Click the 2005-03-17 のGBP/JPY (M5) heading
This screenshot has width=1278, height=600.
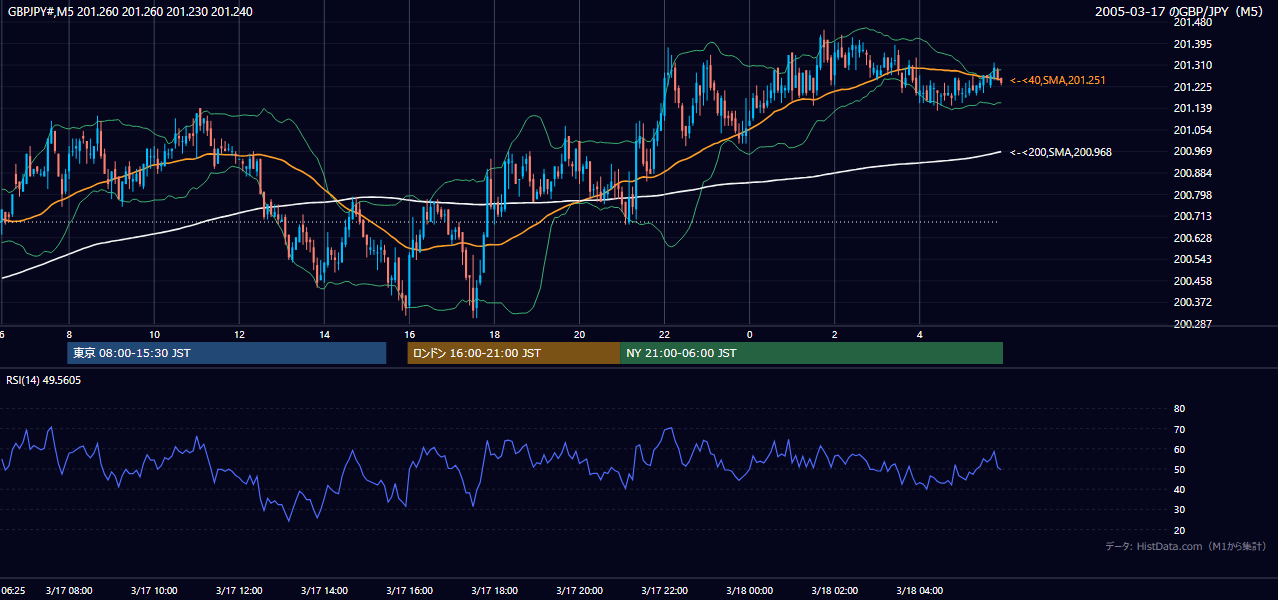1181,11
